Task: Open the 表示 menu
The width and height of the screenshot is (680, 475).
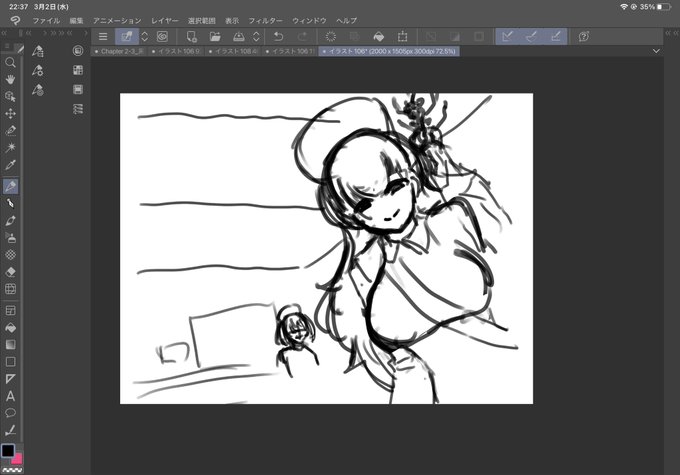Action: [x=232, y=20]
